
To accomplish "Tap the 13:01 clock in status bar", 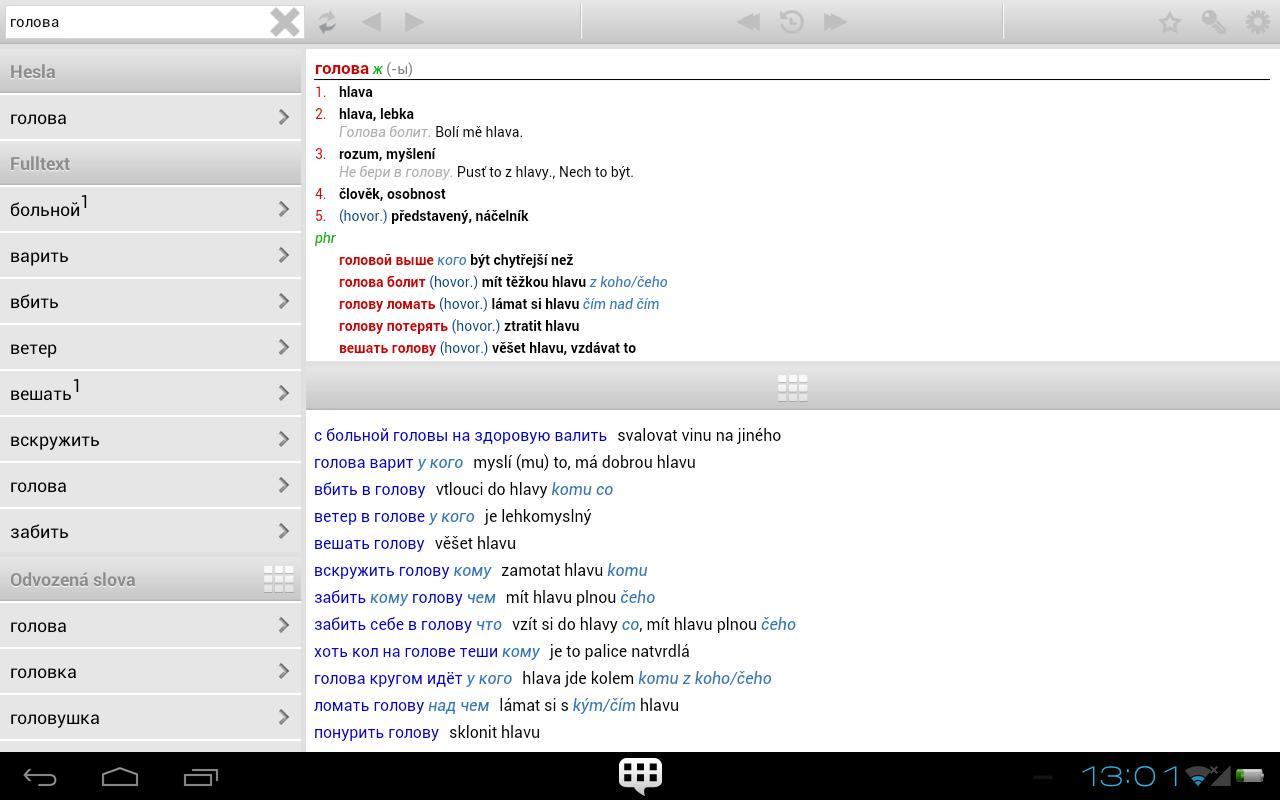I will (x=1130, y=776).
